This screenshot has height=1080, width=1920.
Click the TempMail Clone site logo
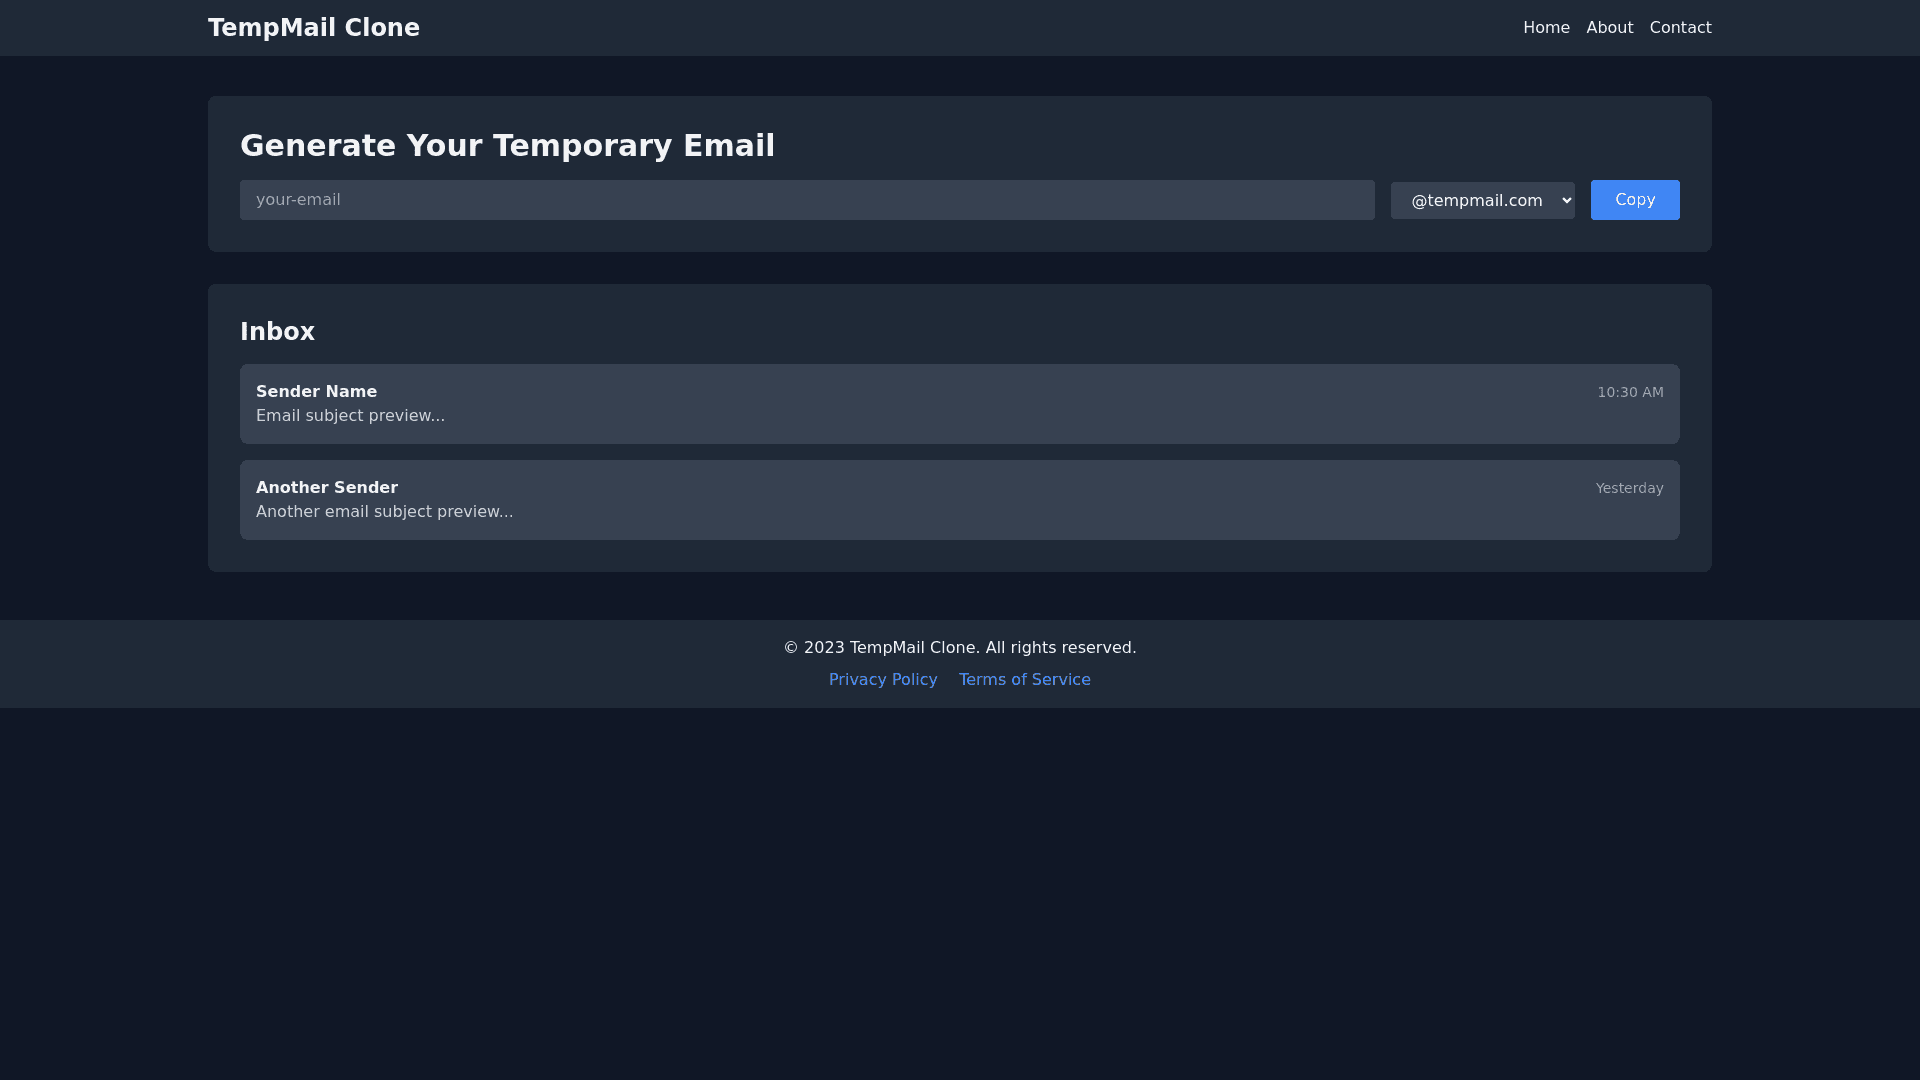313,28
